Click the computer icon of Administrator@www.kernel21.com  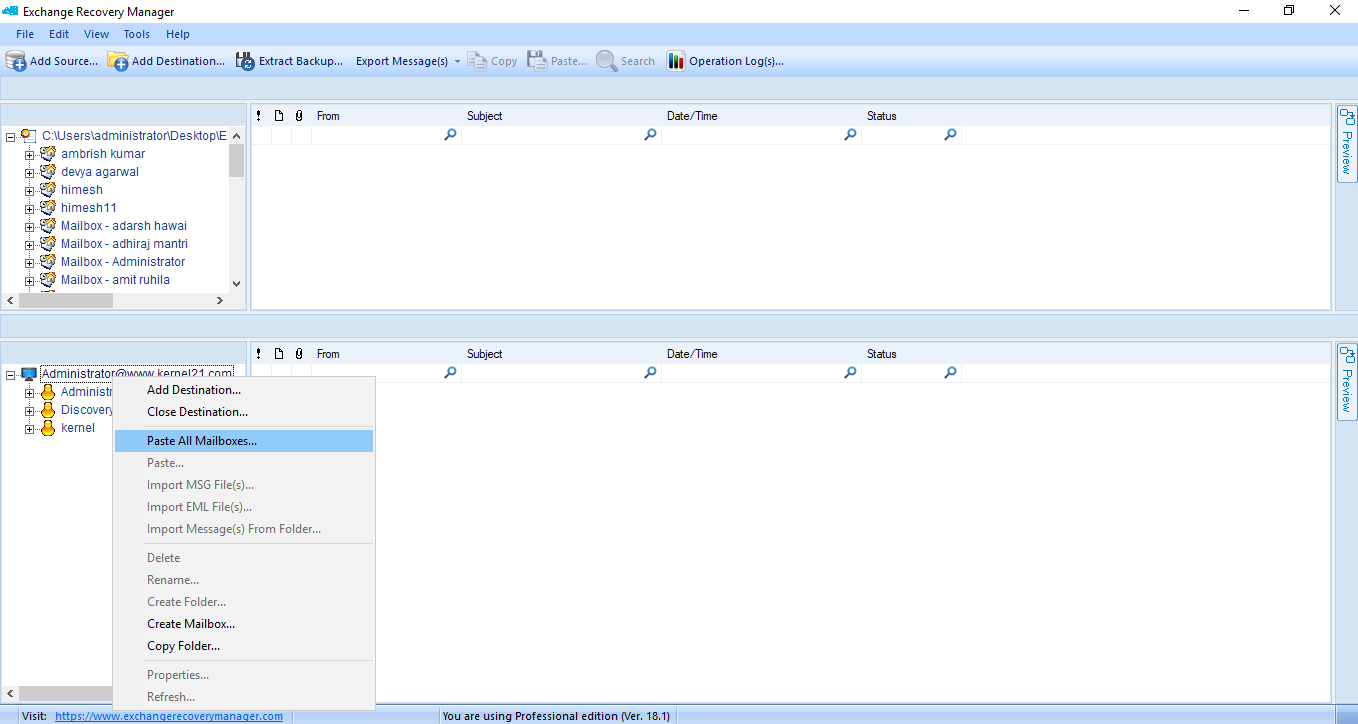point(29,374)
